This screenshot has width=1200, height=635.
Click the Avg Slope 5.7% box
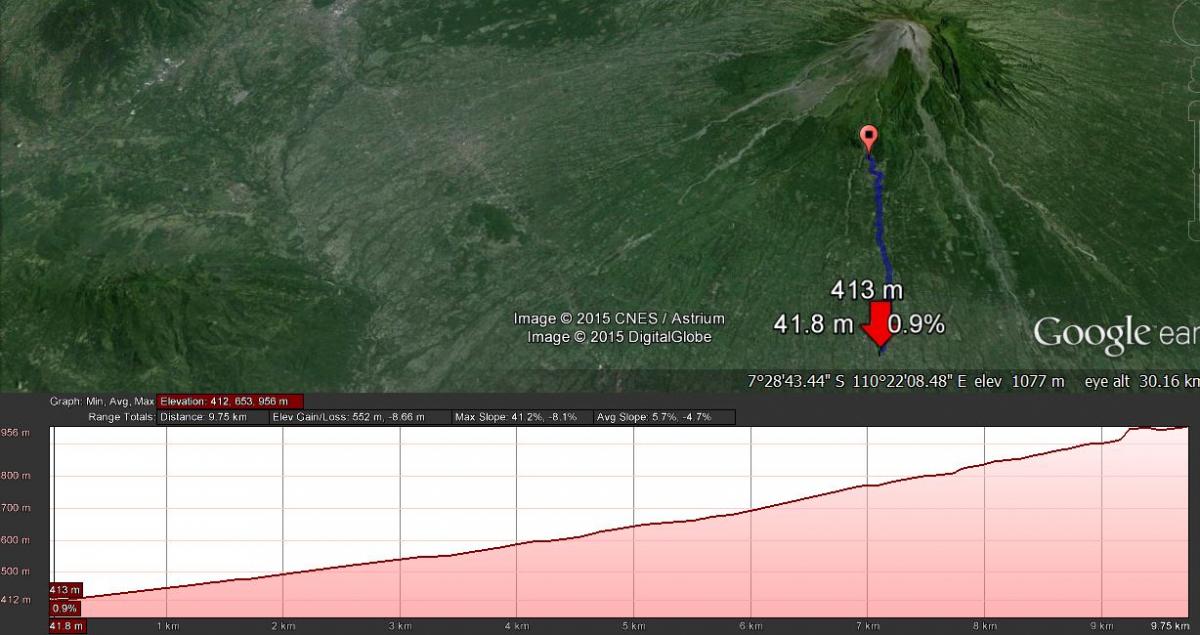click(664, 417)
